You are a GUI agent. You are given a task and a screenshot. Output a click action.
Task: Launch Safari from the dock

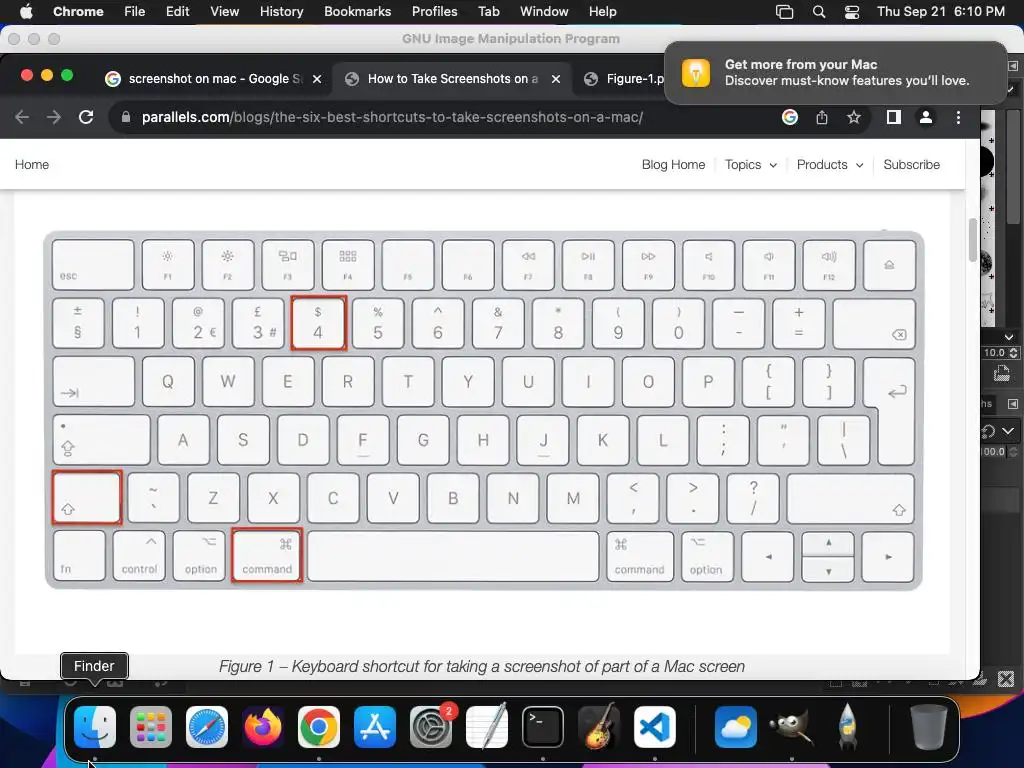coord(207,727)
